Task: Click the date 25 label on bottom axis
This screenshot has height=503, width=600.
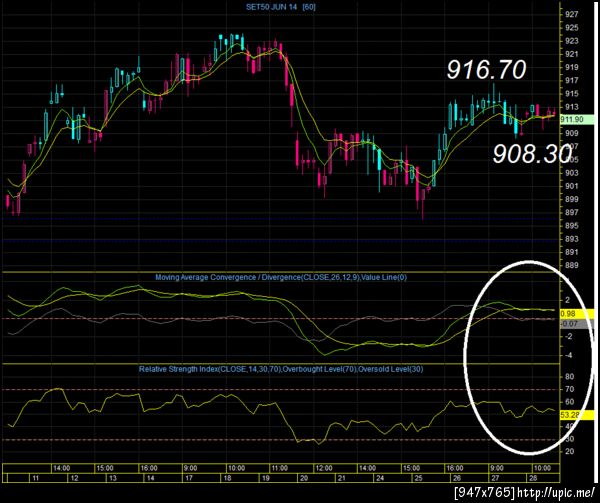Action: point(419,478)
